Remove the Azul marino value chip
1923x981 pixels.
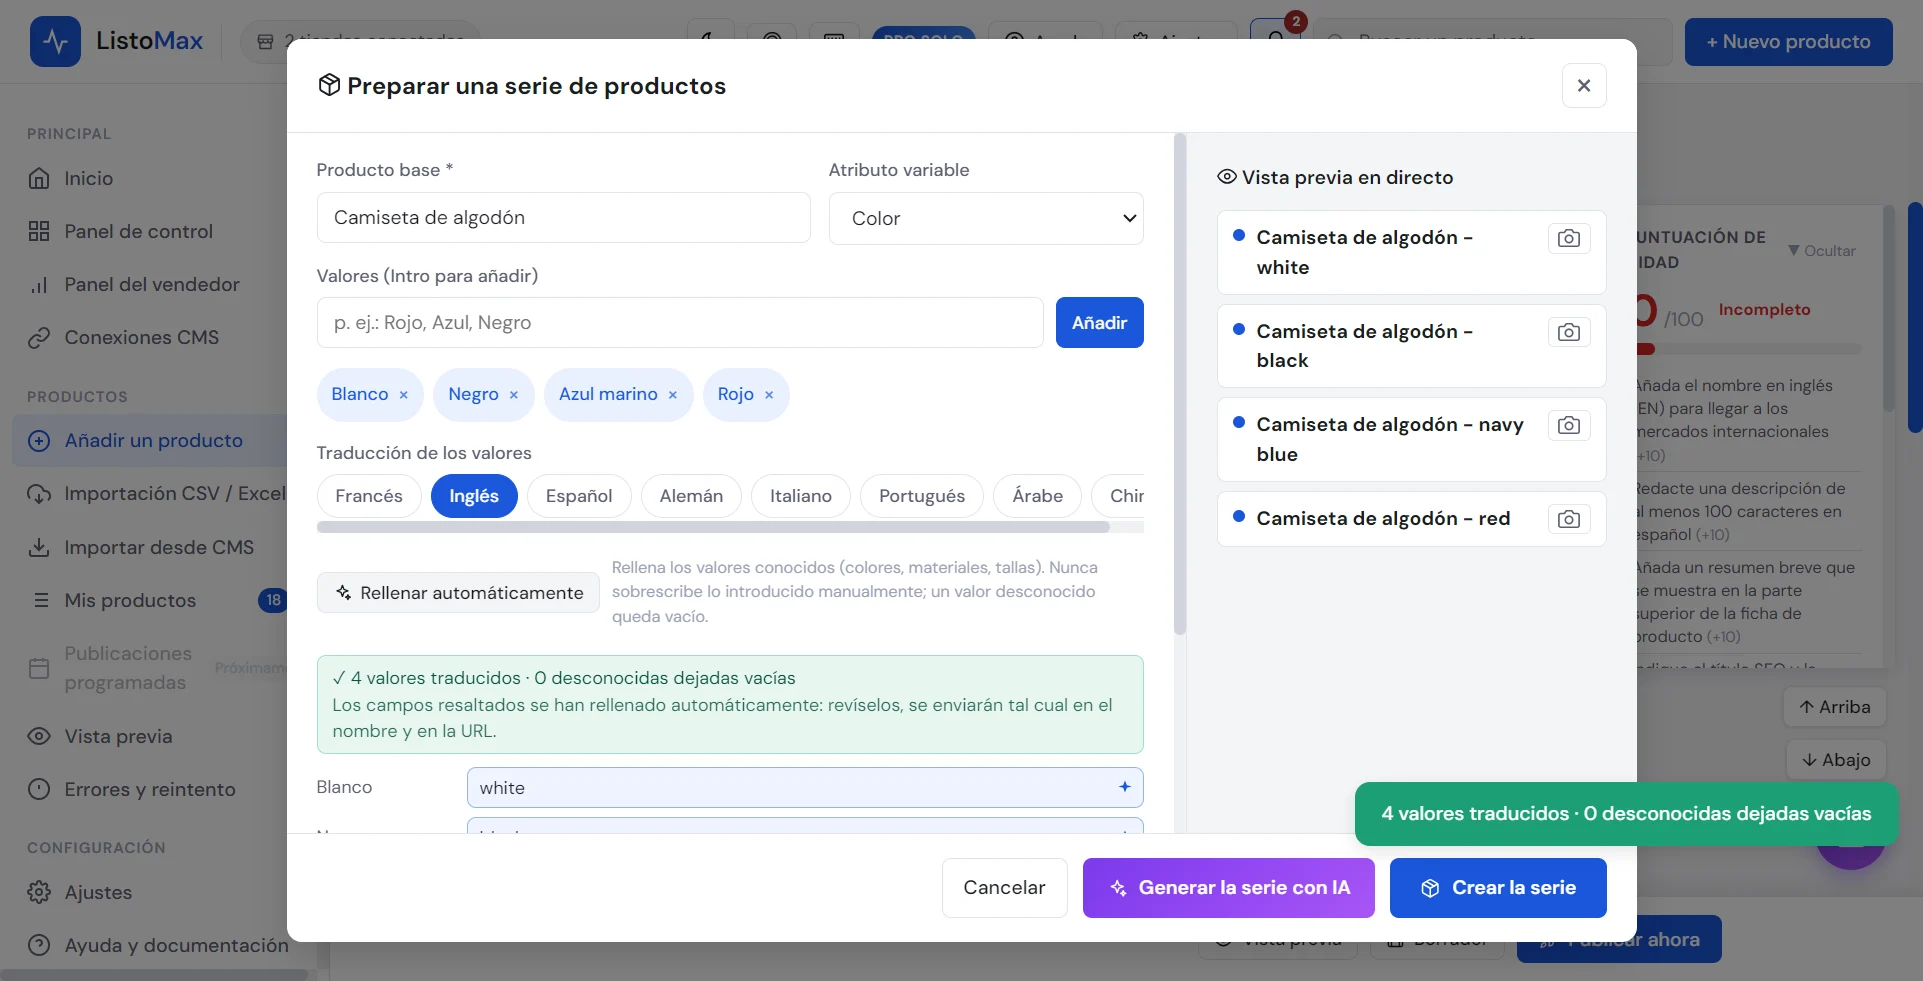point(673,395)
